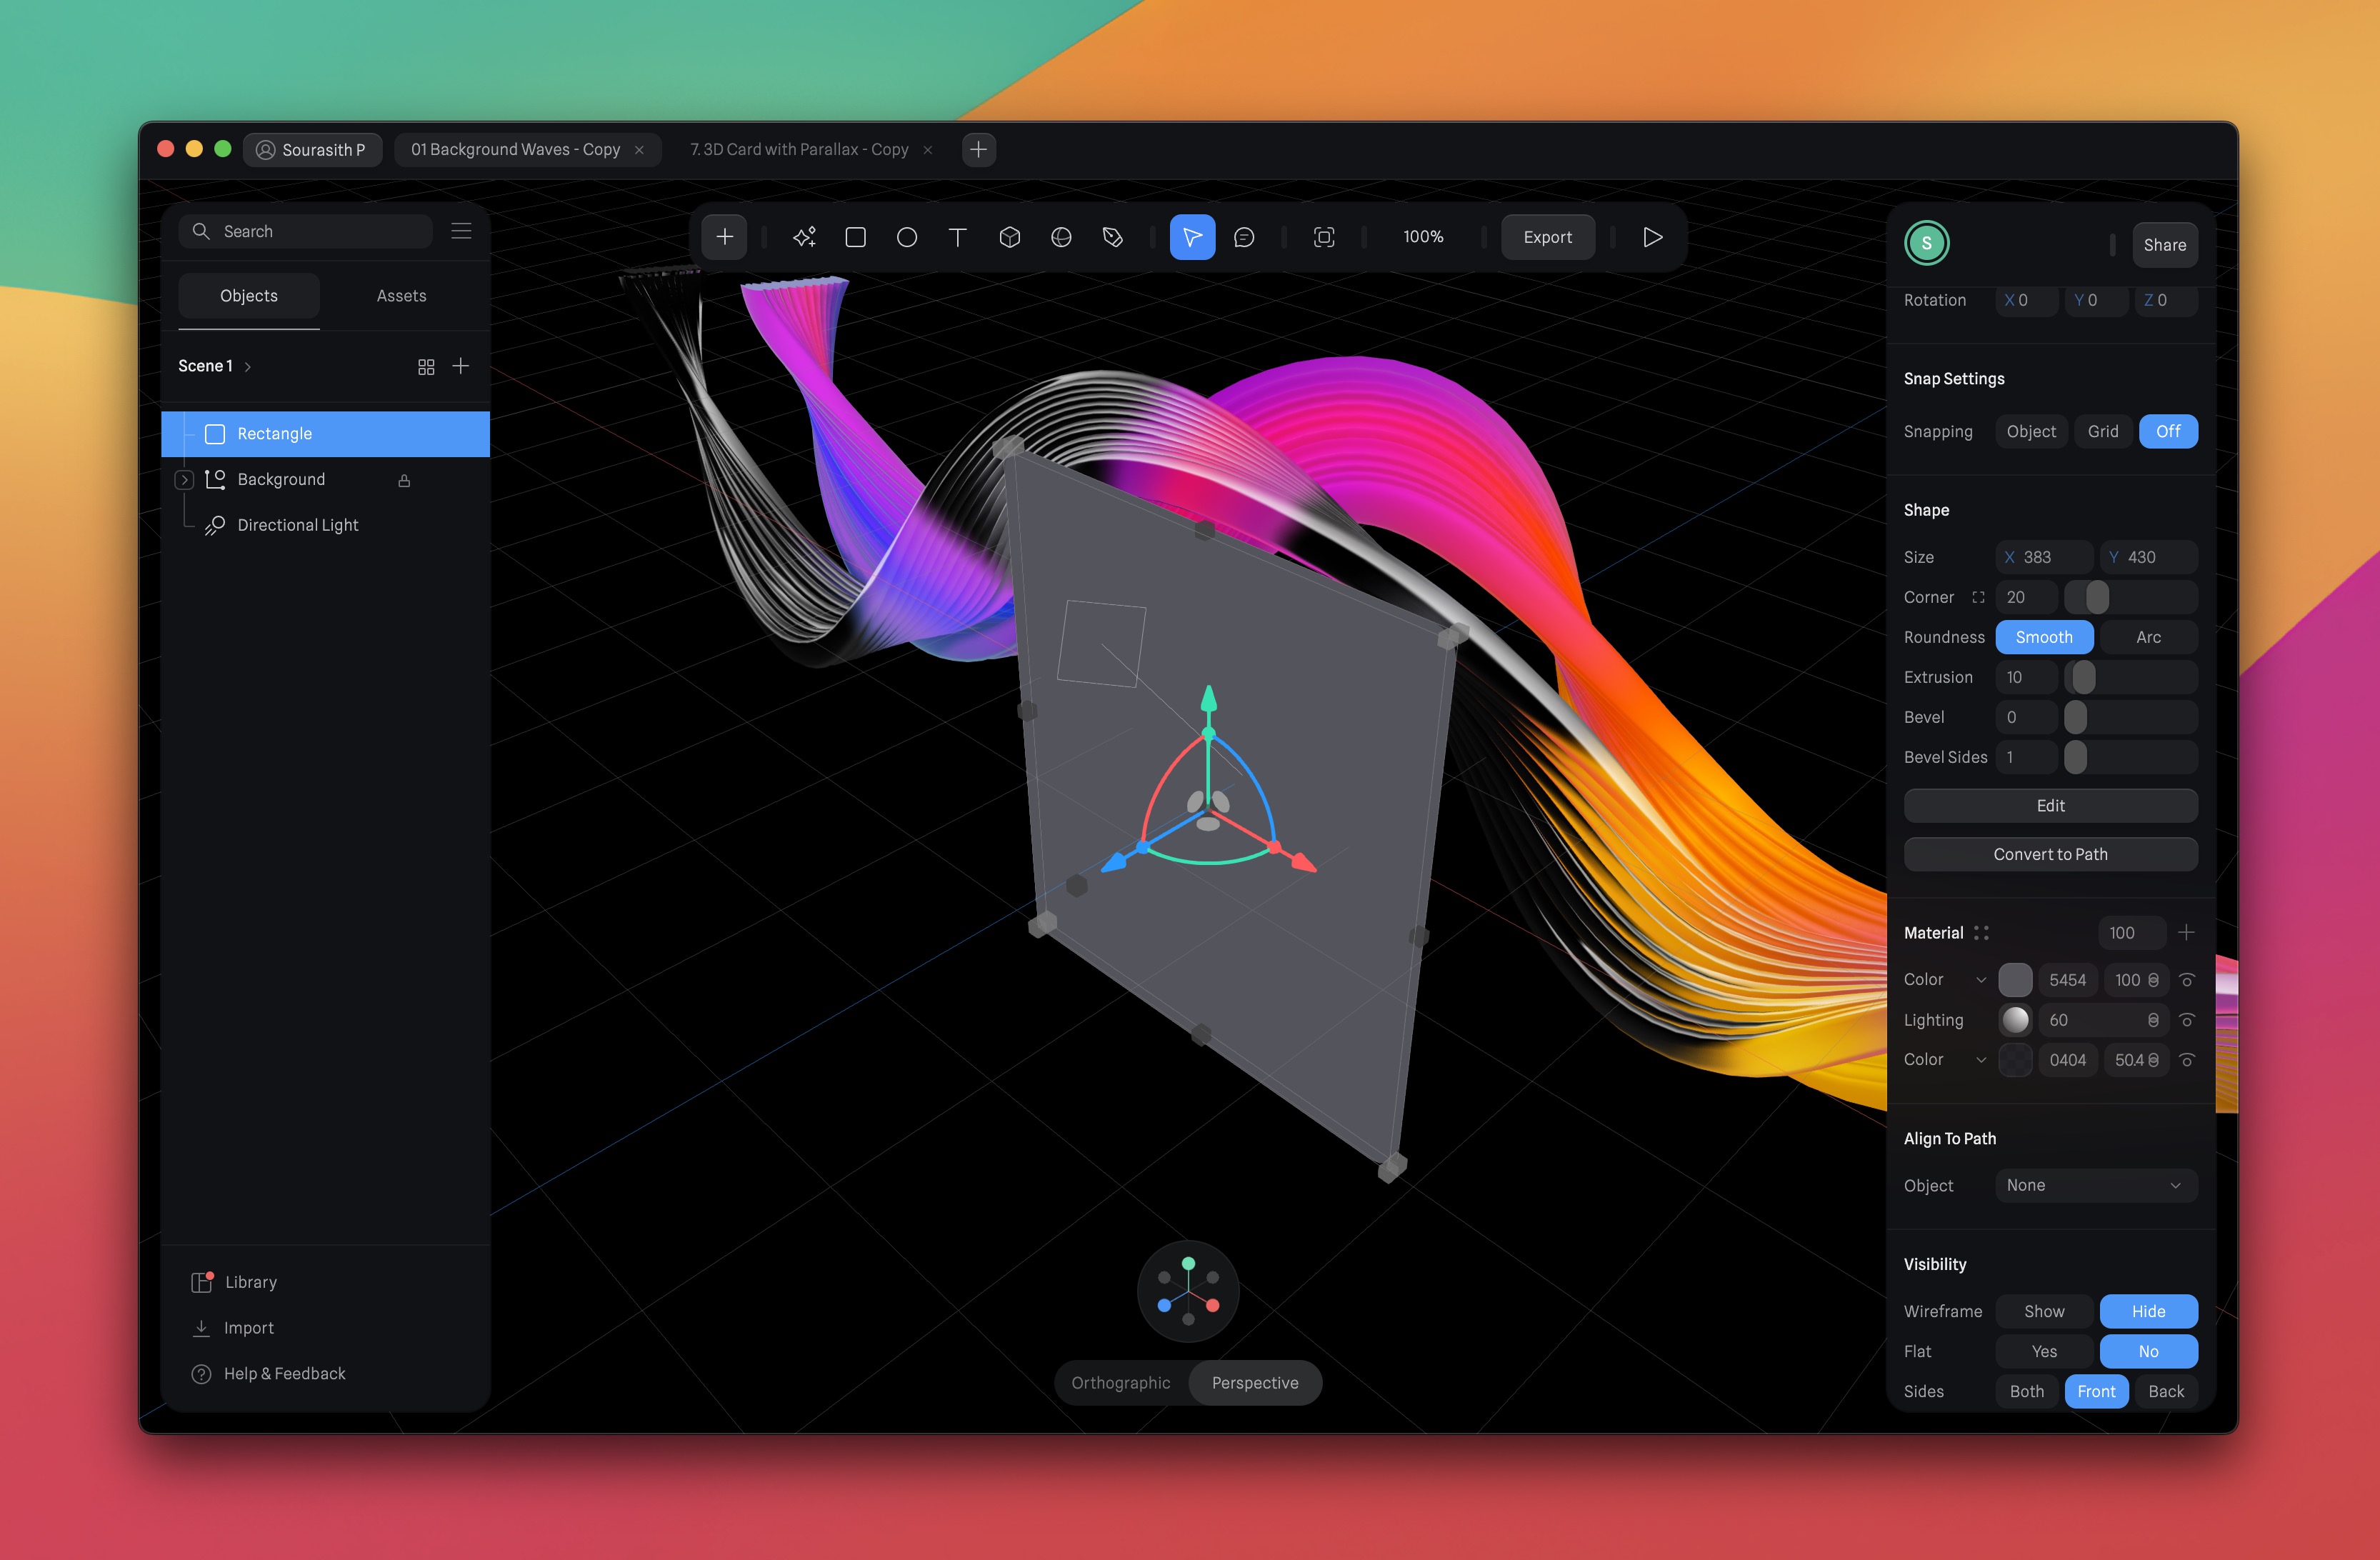Open the first material Color type dropdown
Viewport: 2380px width, 1560px height.
pos(1980,980)
